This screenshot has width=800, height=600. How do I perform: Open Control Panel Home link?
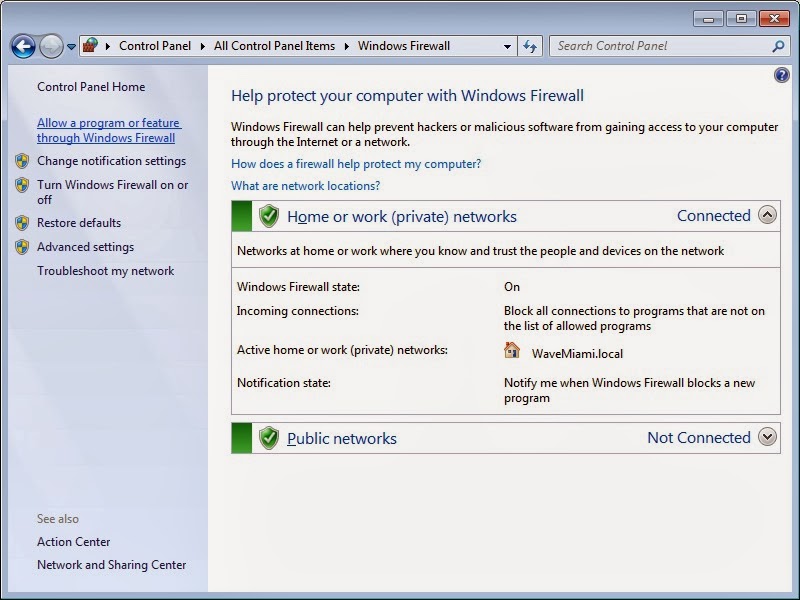pyautogui.click(x=91, y=87)
